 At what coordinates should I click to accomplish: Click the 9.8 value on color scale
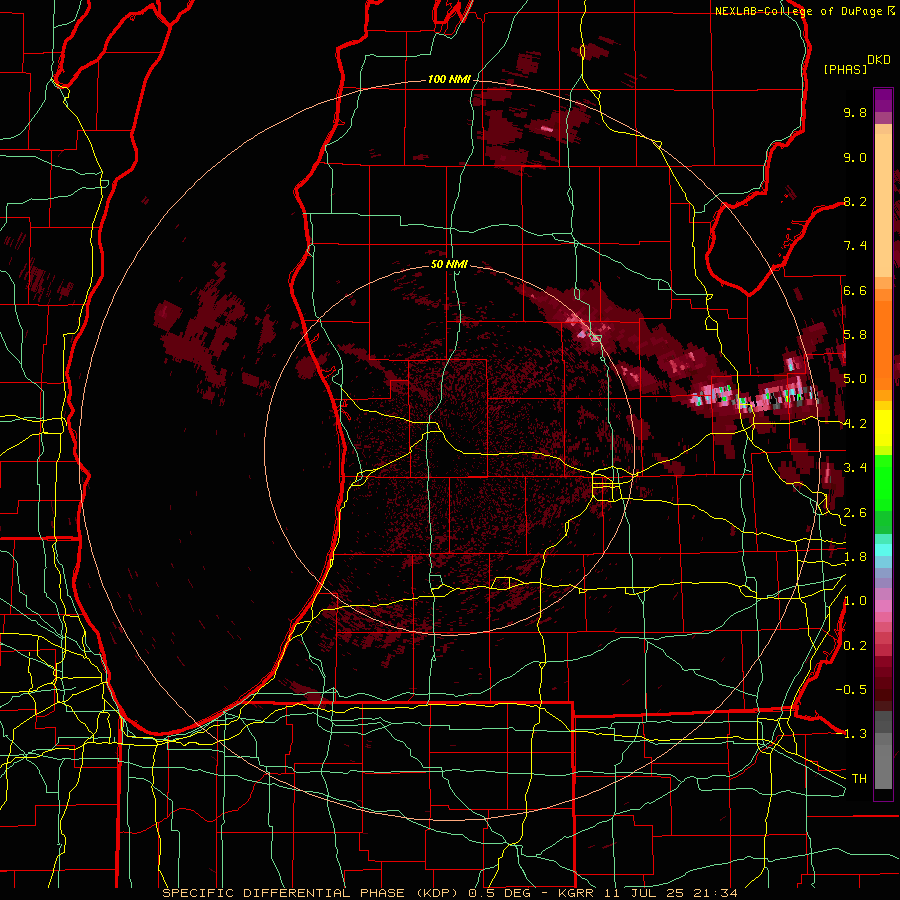(x=855, y=112)
